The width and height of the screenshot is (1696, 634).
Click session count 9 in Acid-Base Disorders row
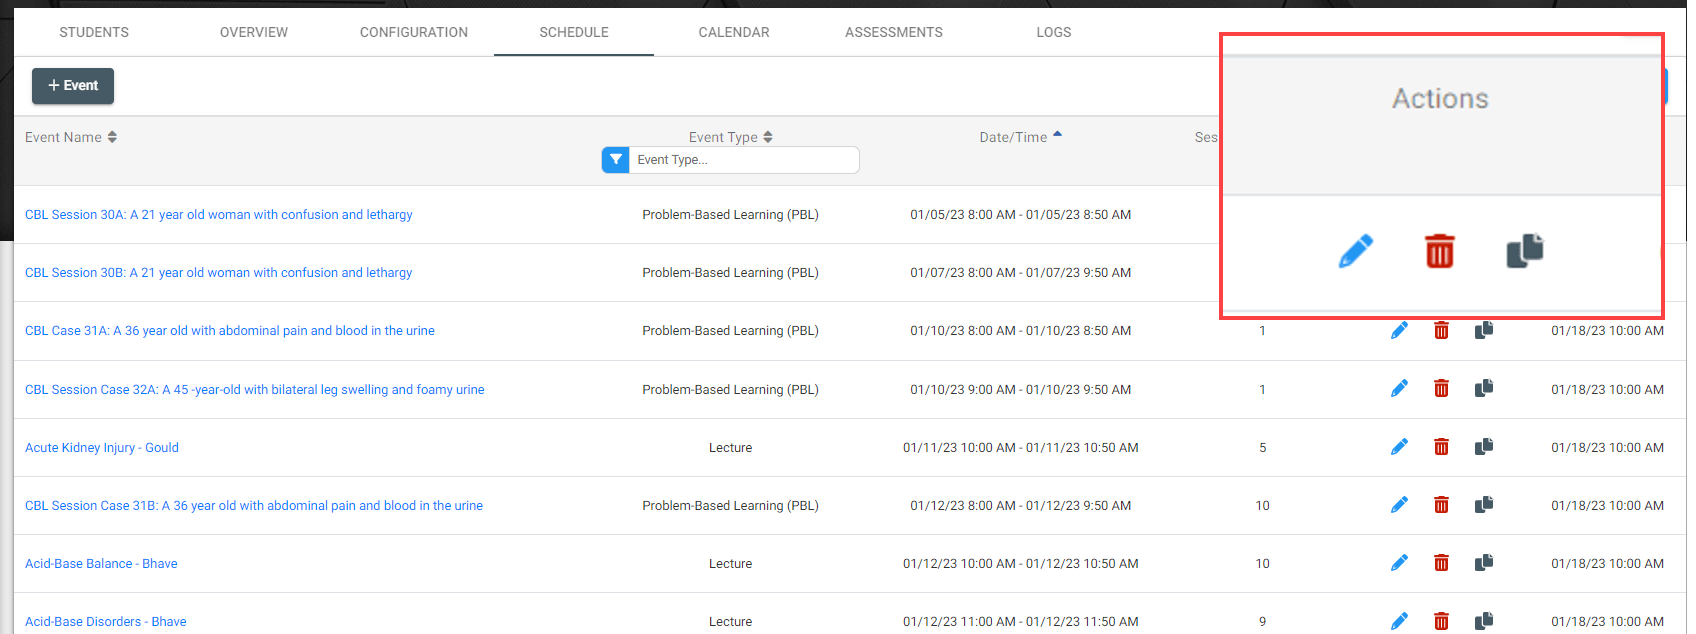pyautogui.click(x=1263, y=621)
